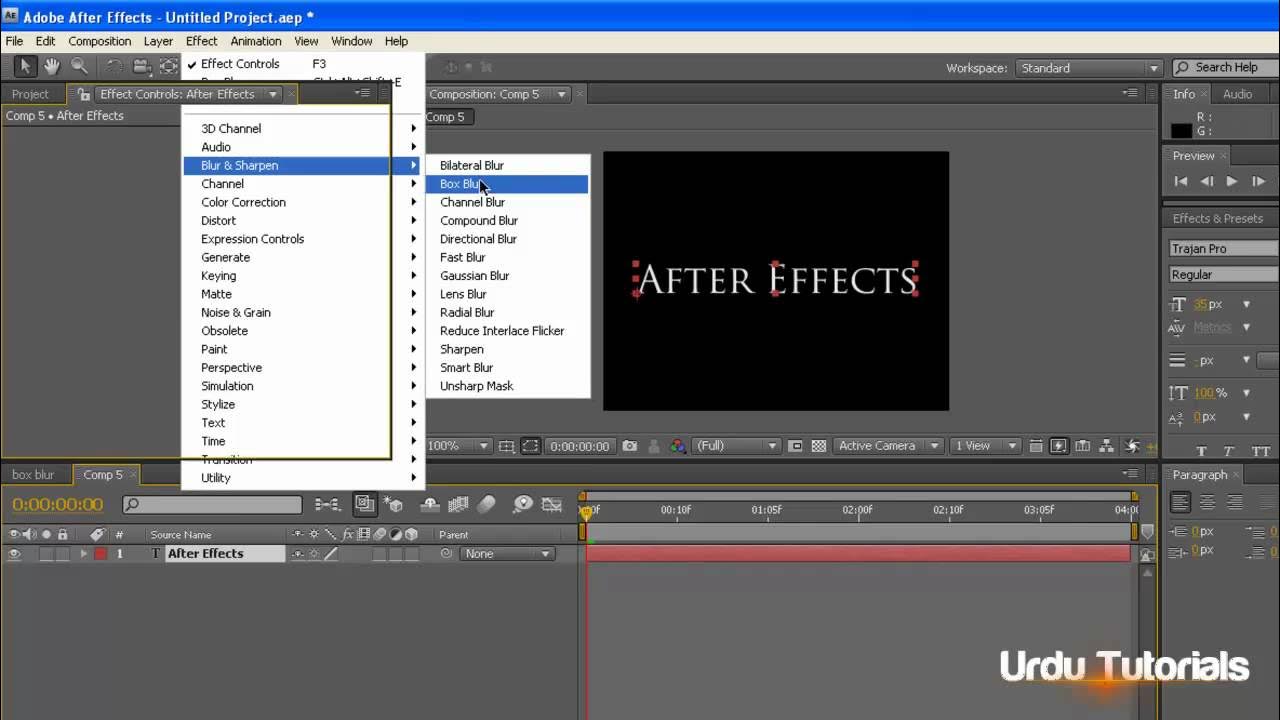Toggle quality switch on layer 1

[x=330, y=554]
